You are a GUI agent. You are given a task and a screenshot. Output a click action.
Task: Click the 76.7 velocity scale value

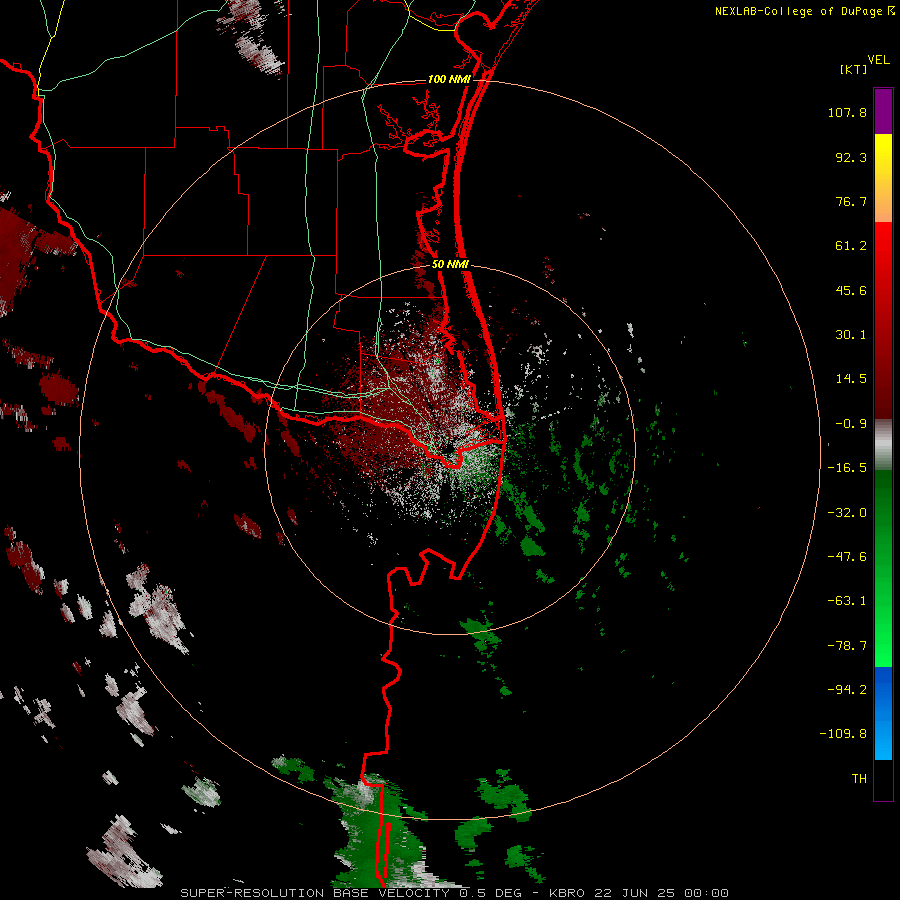(851, 201)
